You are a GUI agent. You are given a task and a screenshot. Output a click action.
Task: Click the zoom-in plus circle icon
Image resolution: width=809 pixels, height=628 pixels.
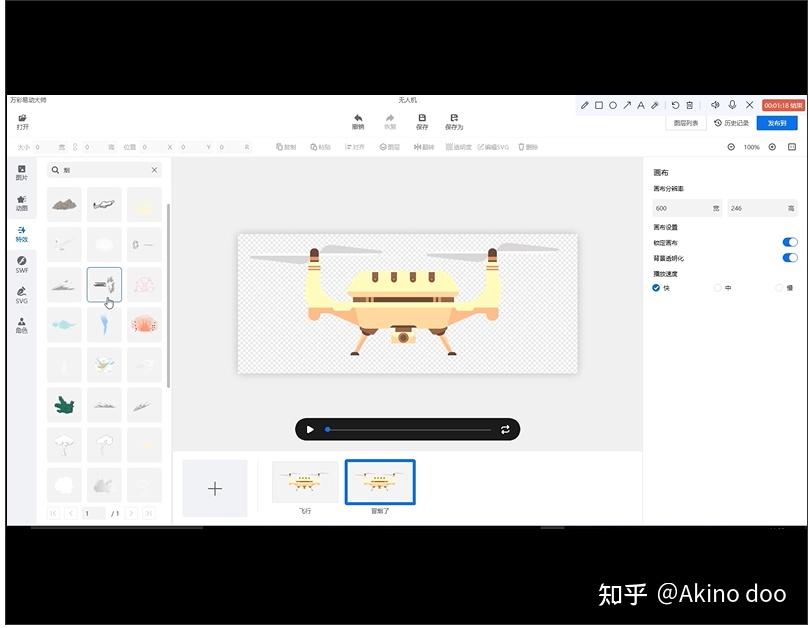tap(772, 147)
